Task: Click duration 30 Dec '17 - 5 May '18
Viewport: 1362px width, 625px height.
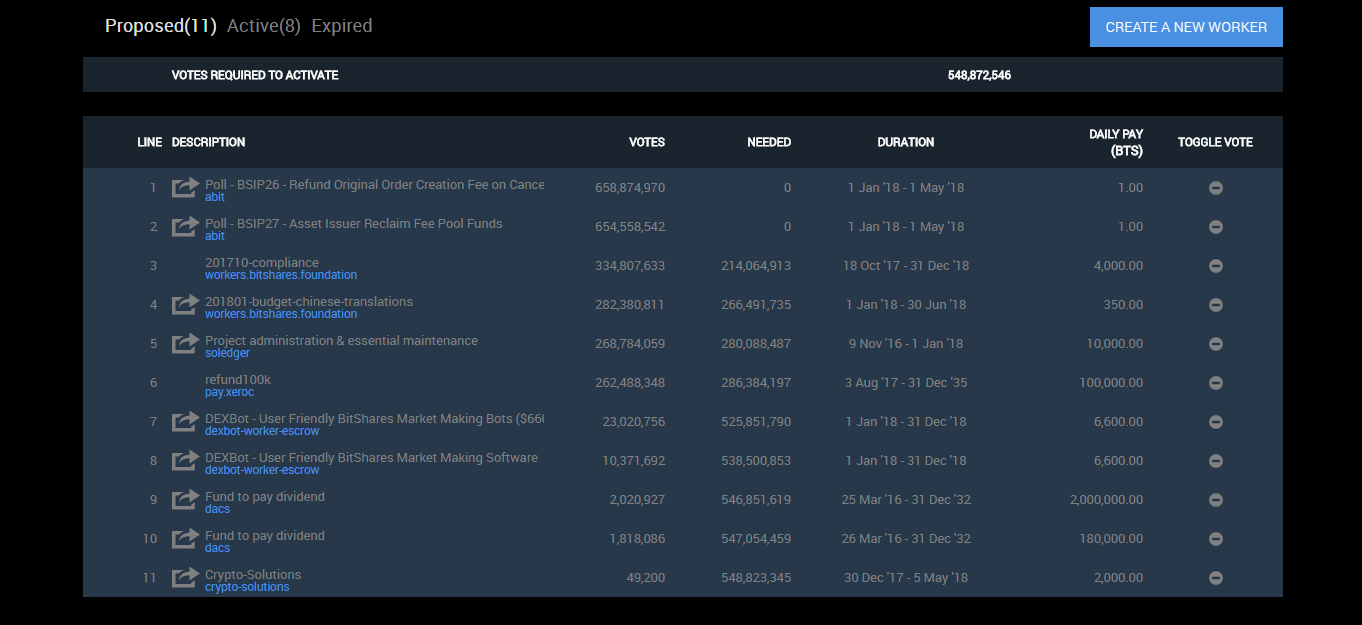Action: click(906, 578)
